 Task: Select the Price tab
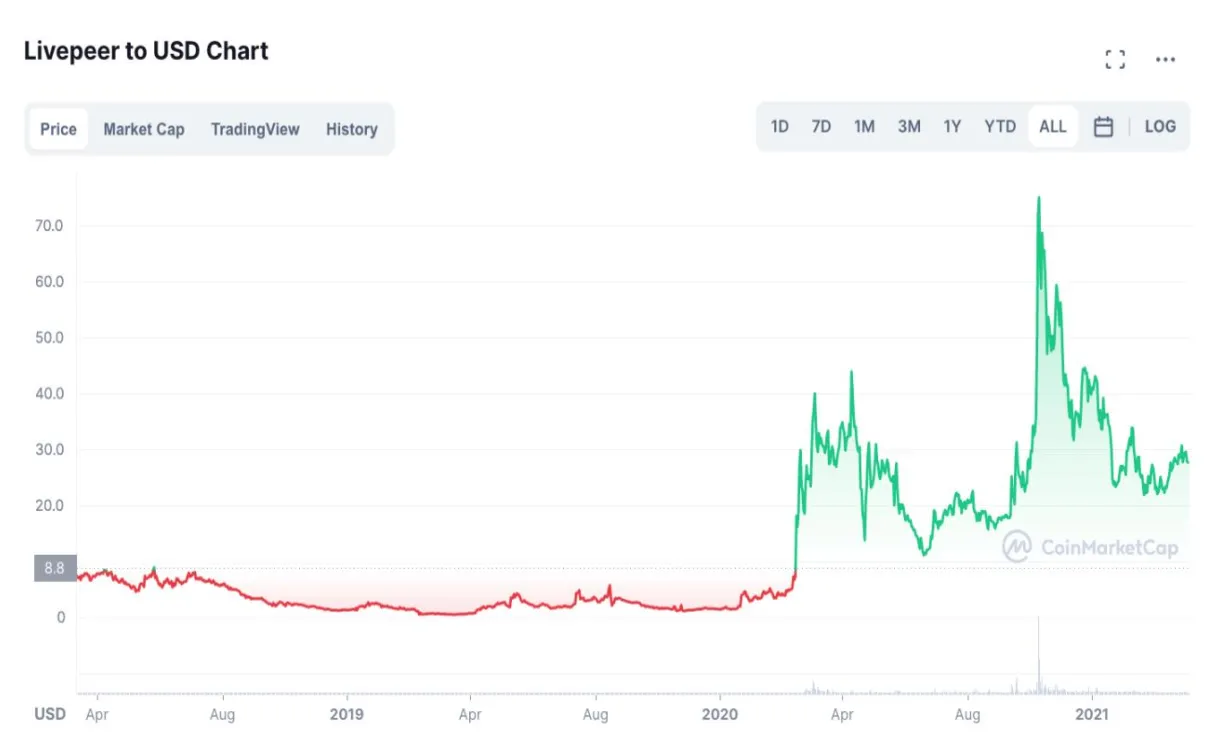(x=58, y=129)
